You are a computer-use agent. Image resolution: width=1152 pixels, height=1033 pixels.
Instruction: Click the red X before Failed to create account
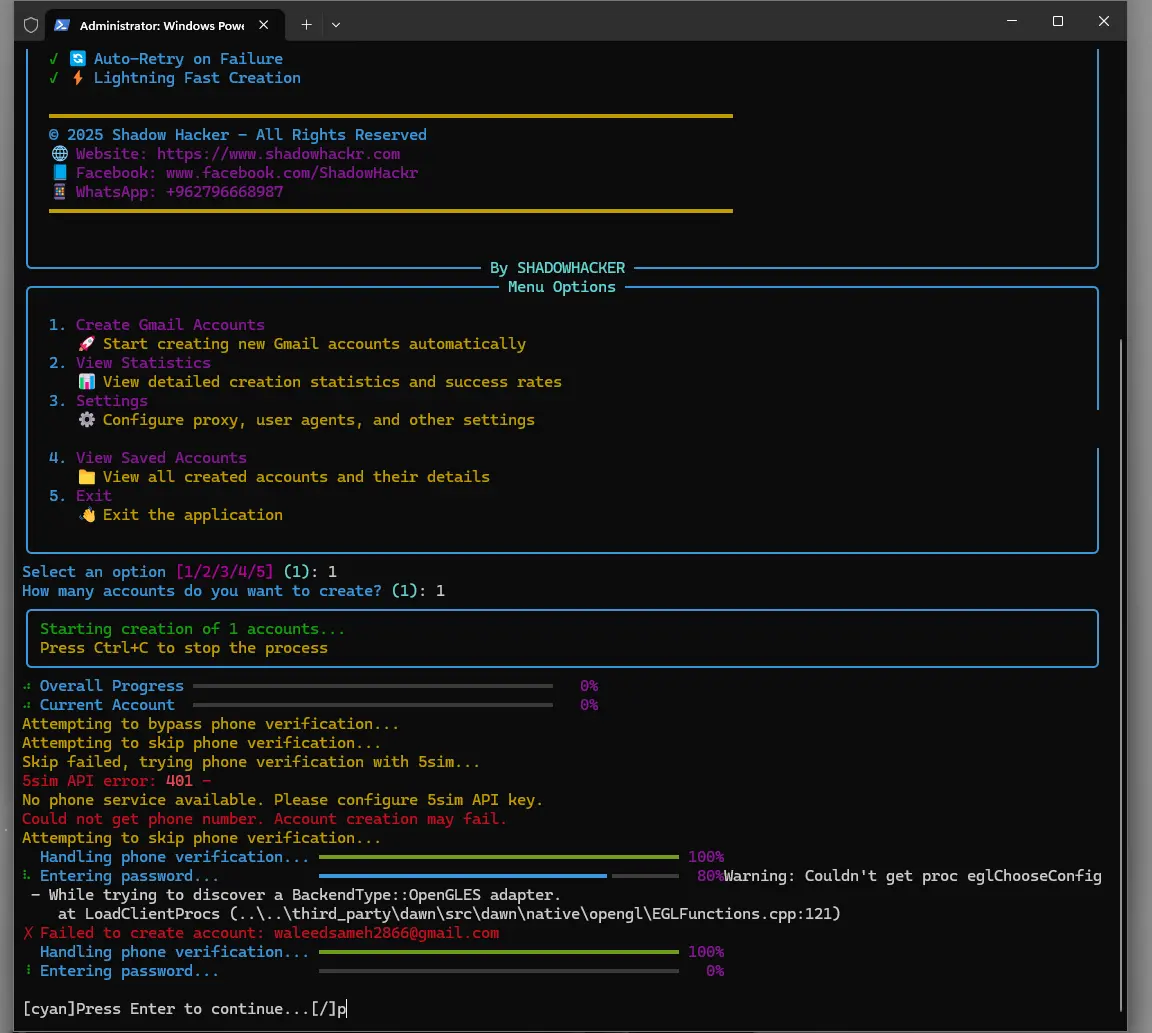pos(28,933)
